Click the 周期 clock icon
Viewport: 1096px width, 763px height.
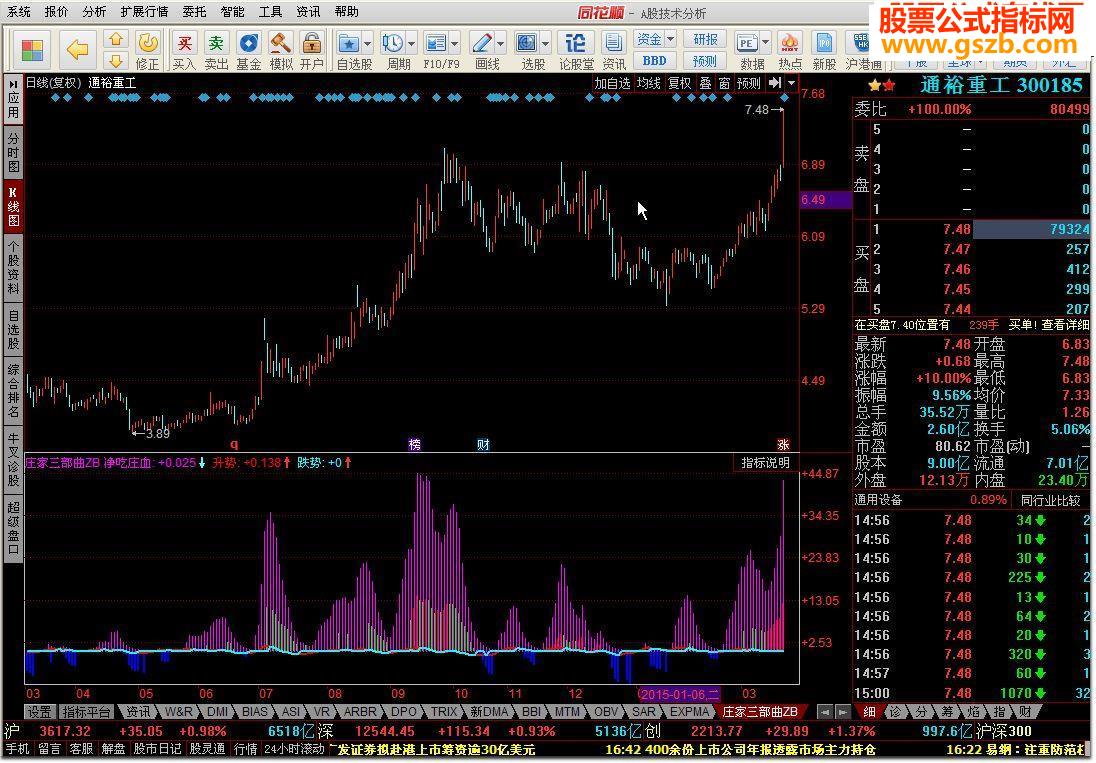[x=391, y=43]
